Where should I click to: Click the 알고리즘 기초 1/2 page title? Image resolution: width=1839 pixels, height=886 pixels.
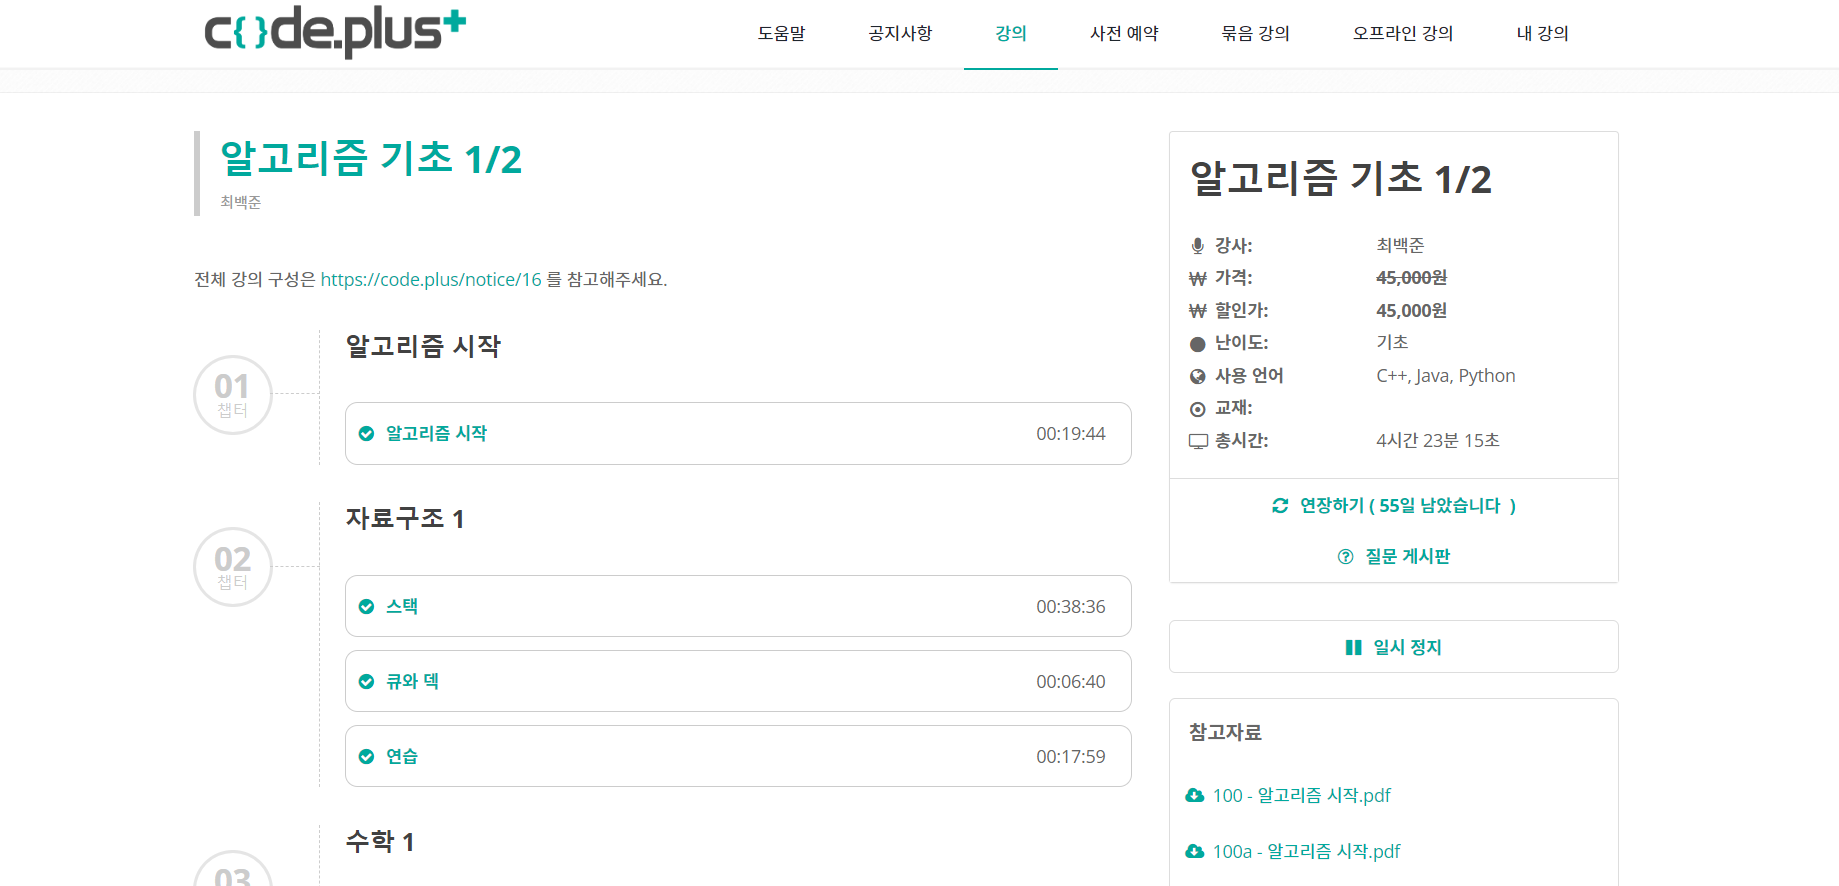[371, 159]
